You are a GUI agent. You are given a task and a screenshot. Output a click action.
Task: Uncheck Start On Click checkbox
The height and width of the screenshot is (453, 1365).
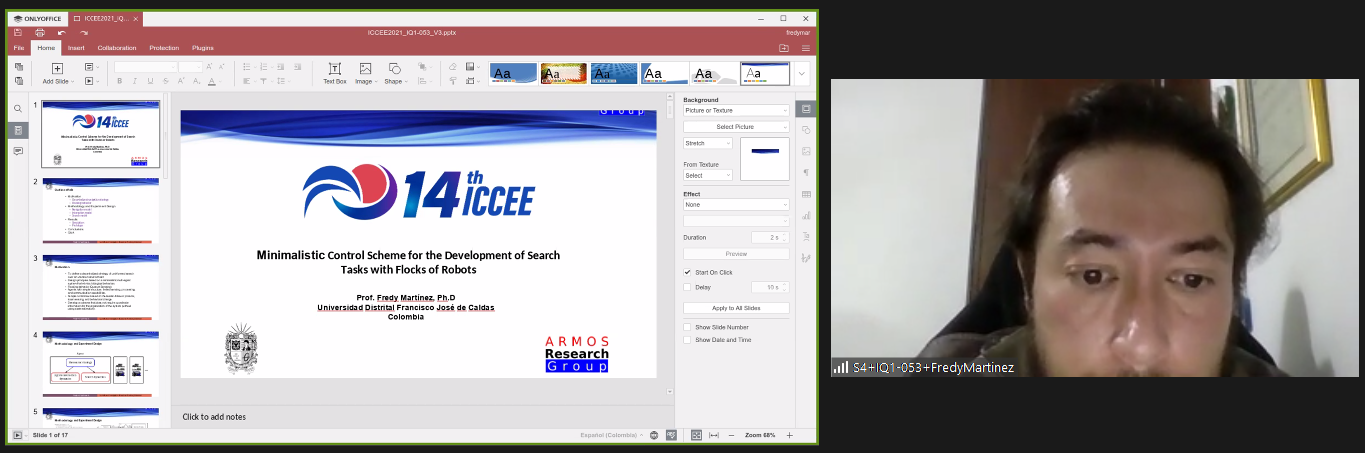687,272
